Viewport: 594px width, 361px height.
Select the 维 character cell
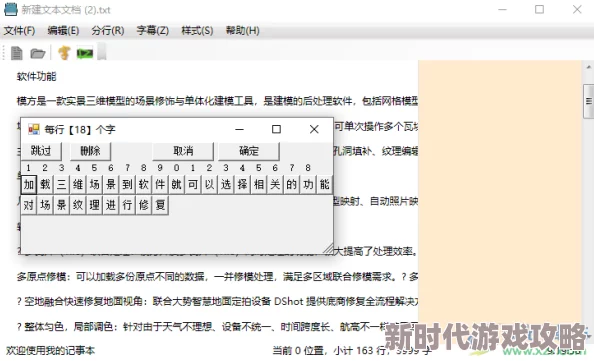pyautogui.click(x=78, y=184)
